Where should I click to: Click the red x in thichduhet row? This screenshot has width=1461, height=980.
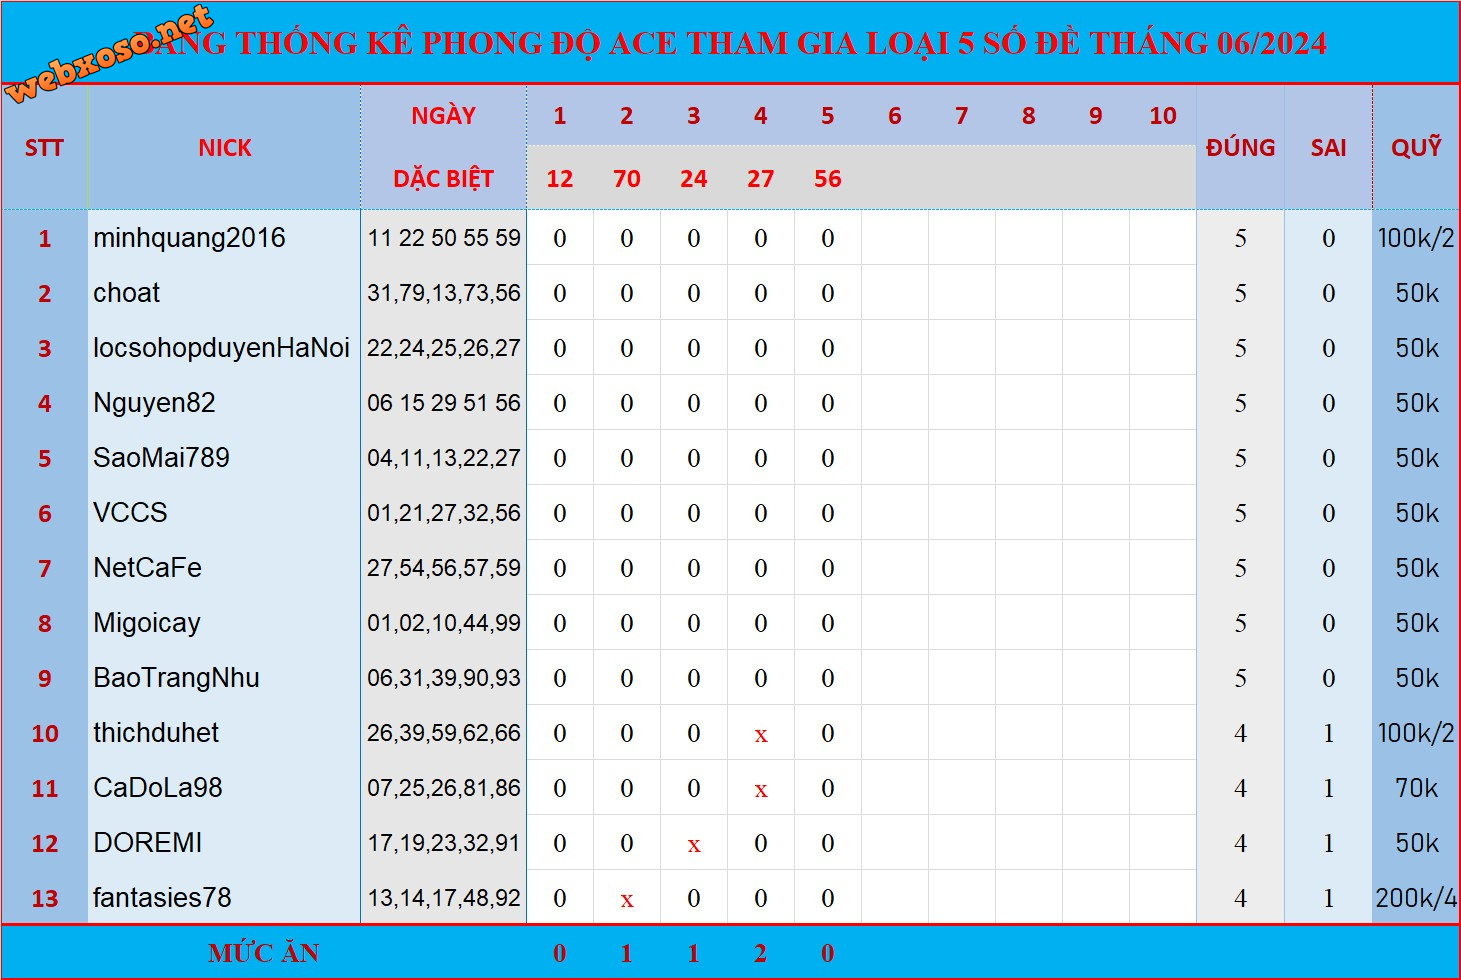[761, 736]
